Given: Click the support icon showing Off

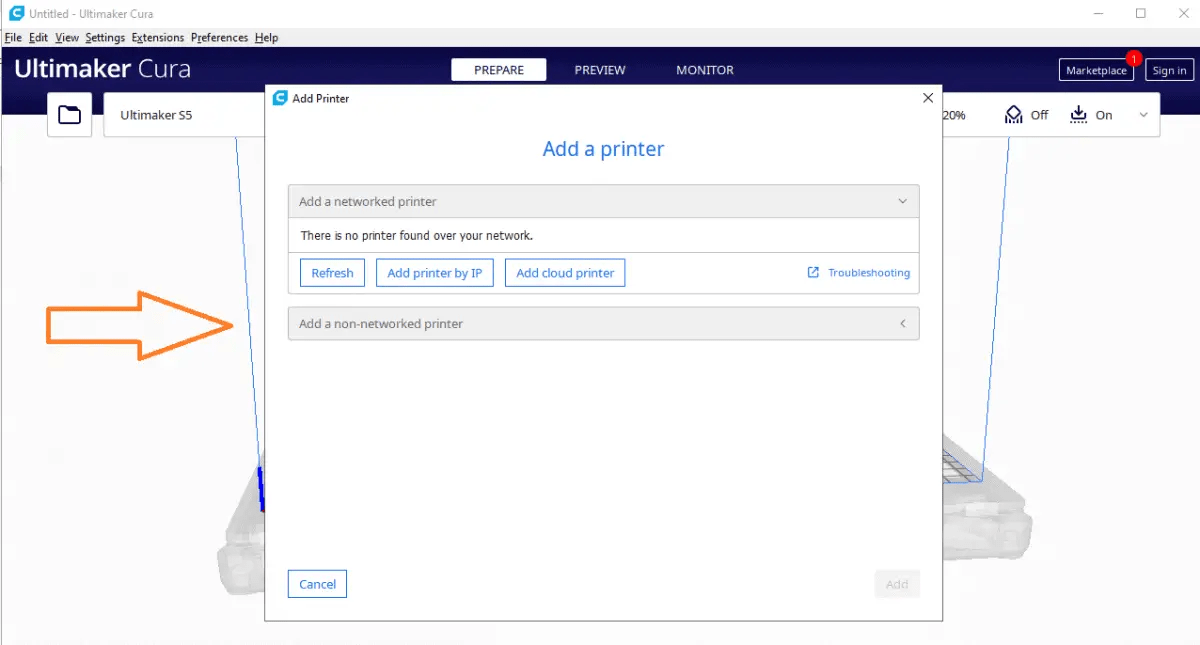Looking at the screenshot, I should [x=1014, y=115].
